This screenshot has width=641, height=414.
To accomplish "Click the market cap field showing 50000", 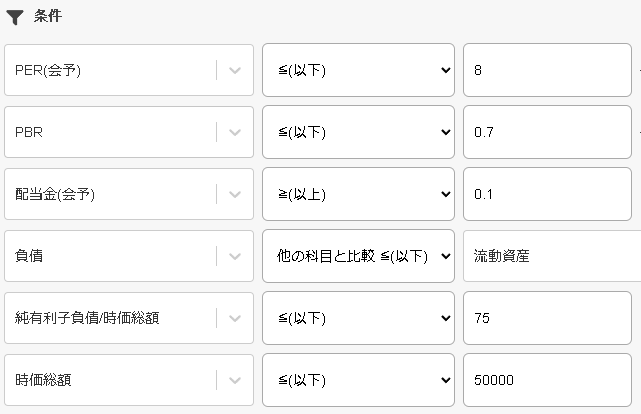I will click(x=547, y=380).
